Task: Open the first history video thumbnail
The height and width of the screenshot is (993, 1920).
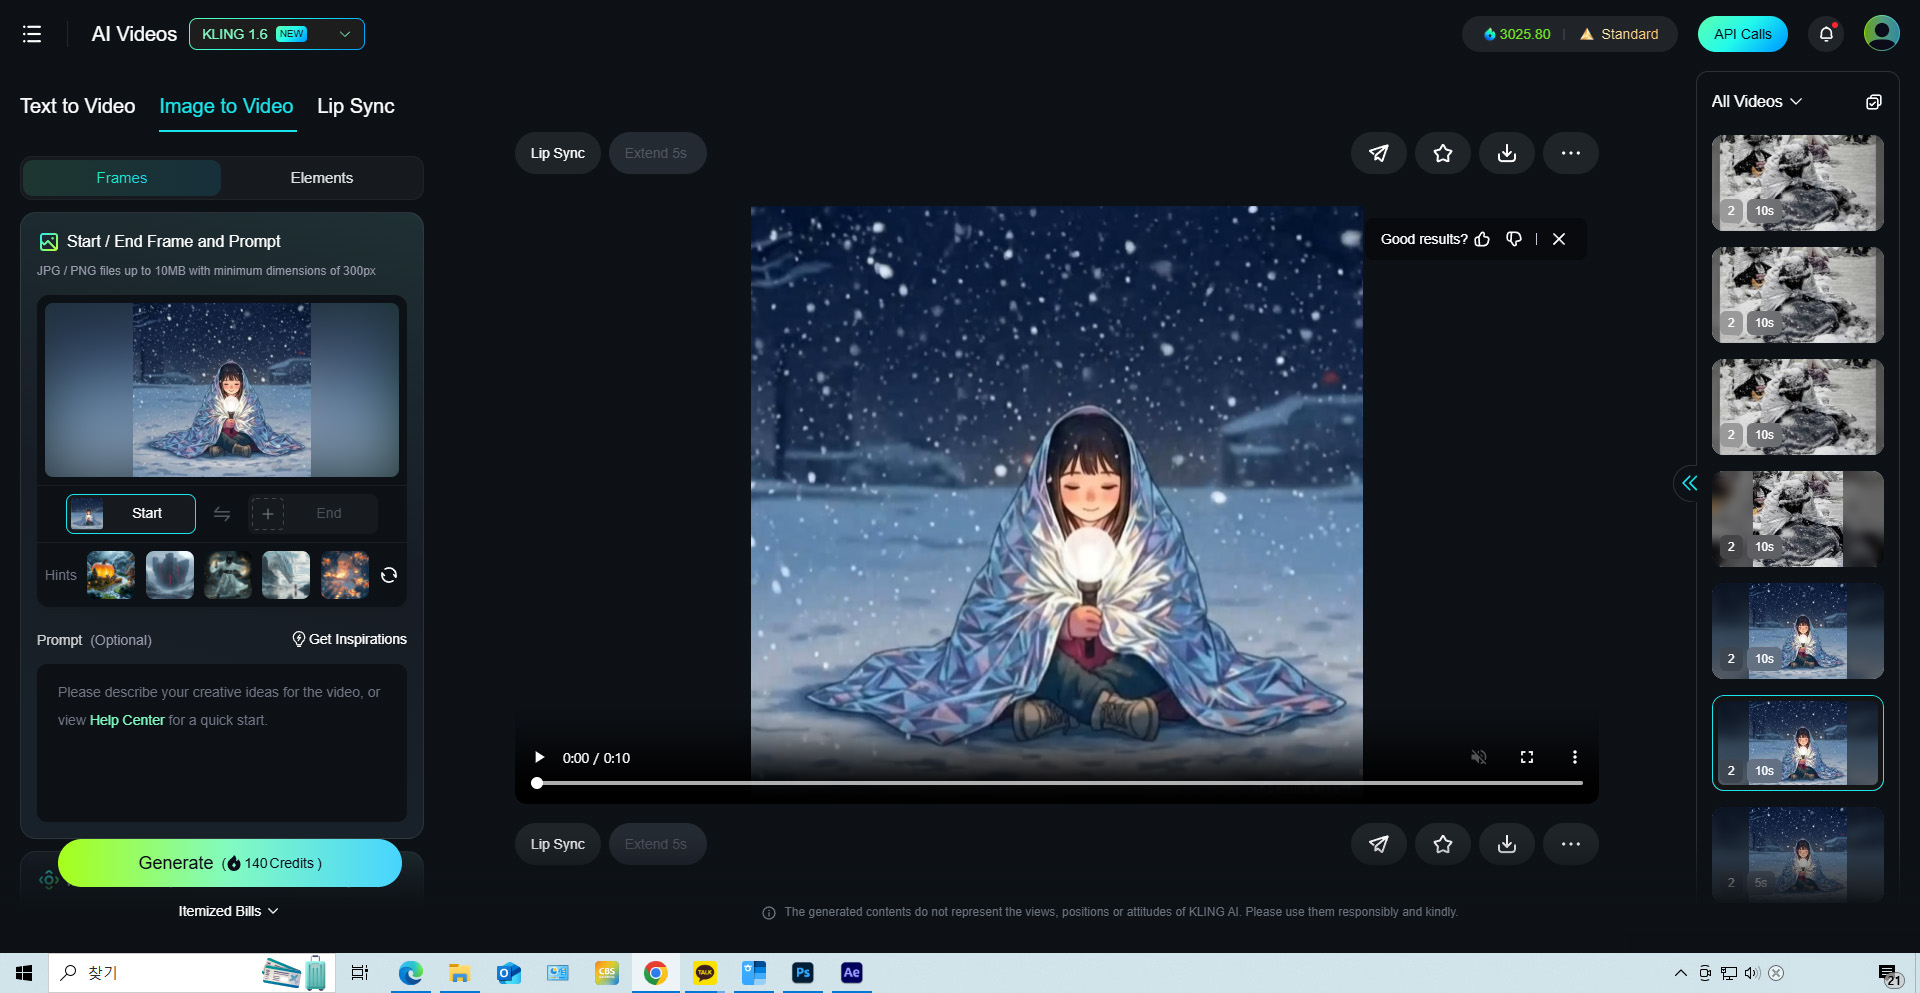Action: click(1798, 183)
